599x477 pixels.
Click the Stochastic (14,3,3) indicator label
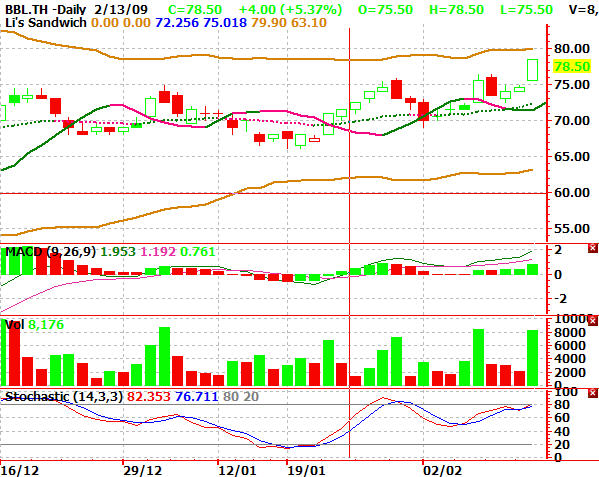(64, 397)
